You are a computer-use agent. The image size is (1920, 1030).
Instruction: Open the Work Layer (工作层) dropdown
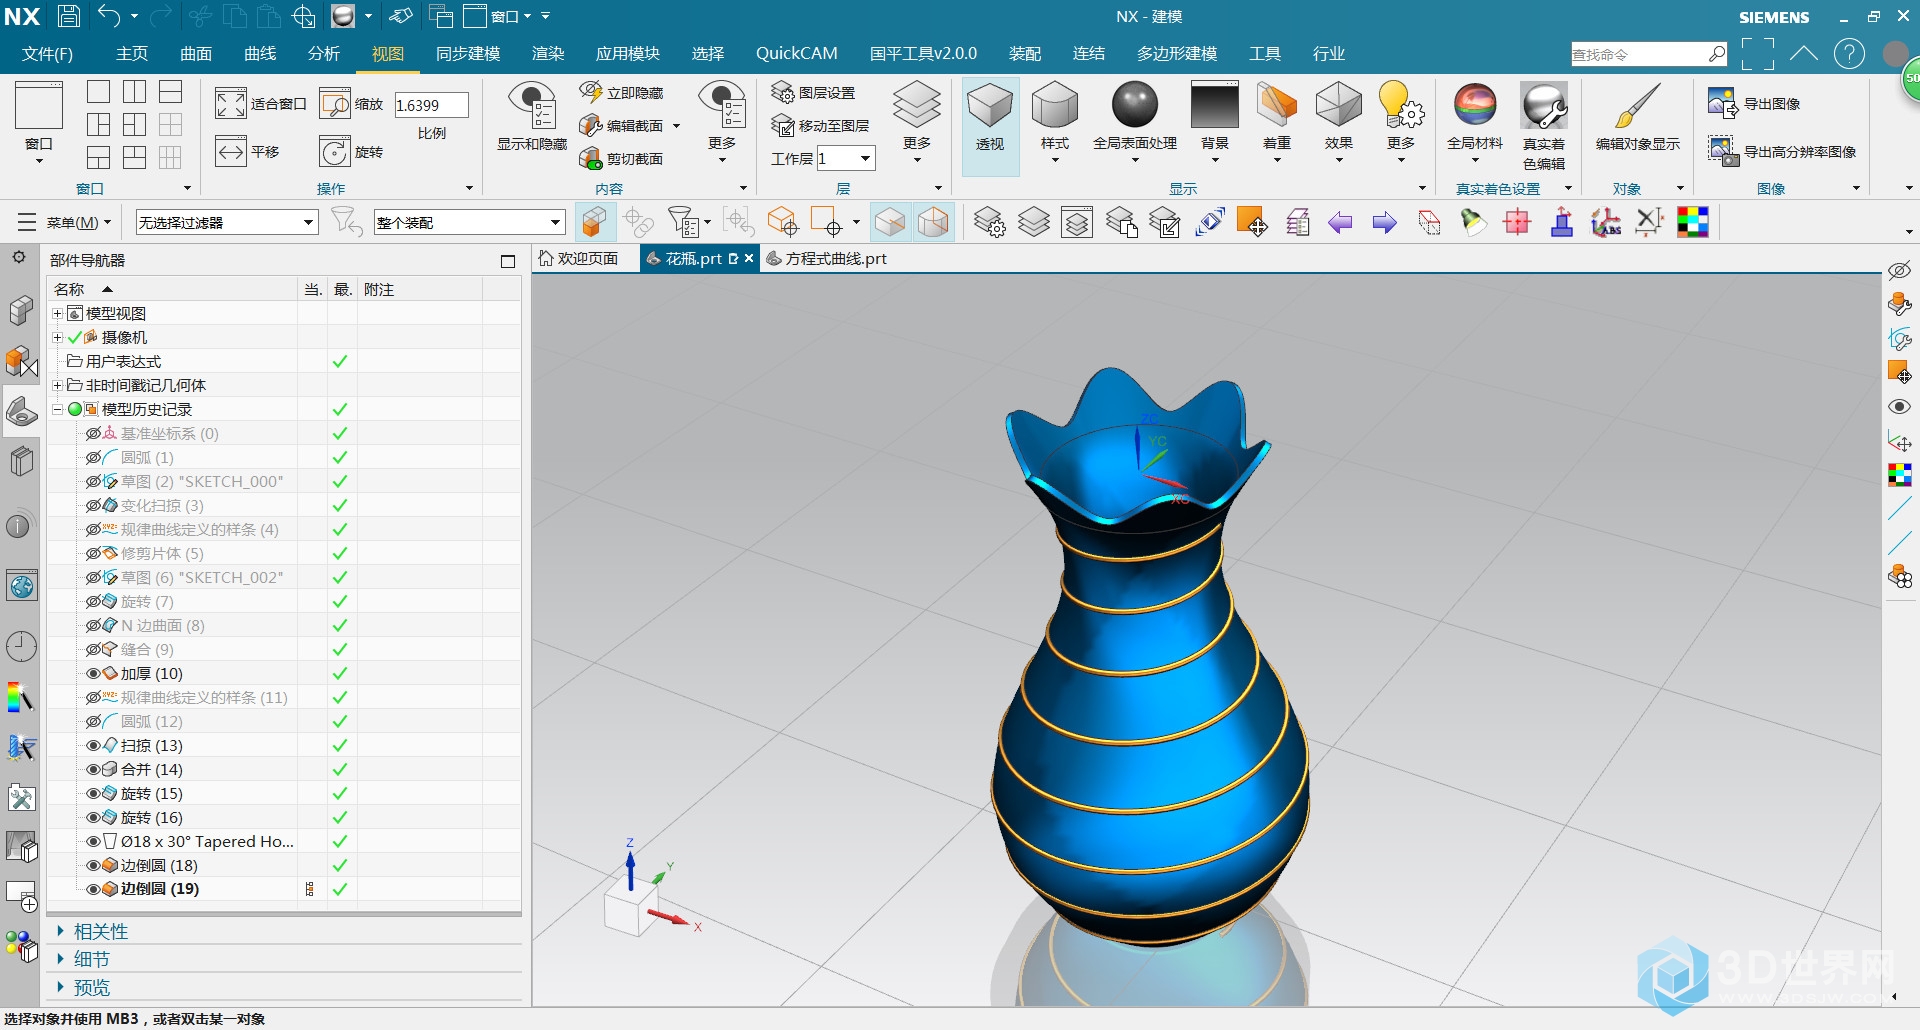coord(866,158)
